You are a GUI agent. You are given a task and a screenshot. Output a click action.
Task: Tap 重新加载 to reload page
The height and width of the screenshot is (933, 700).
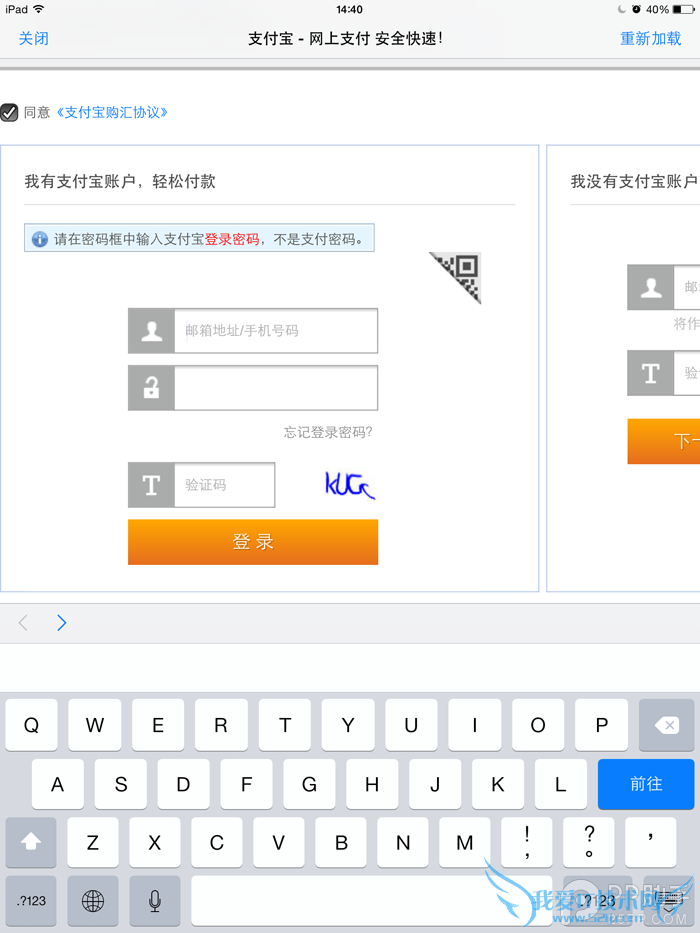(650, 39)
